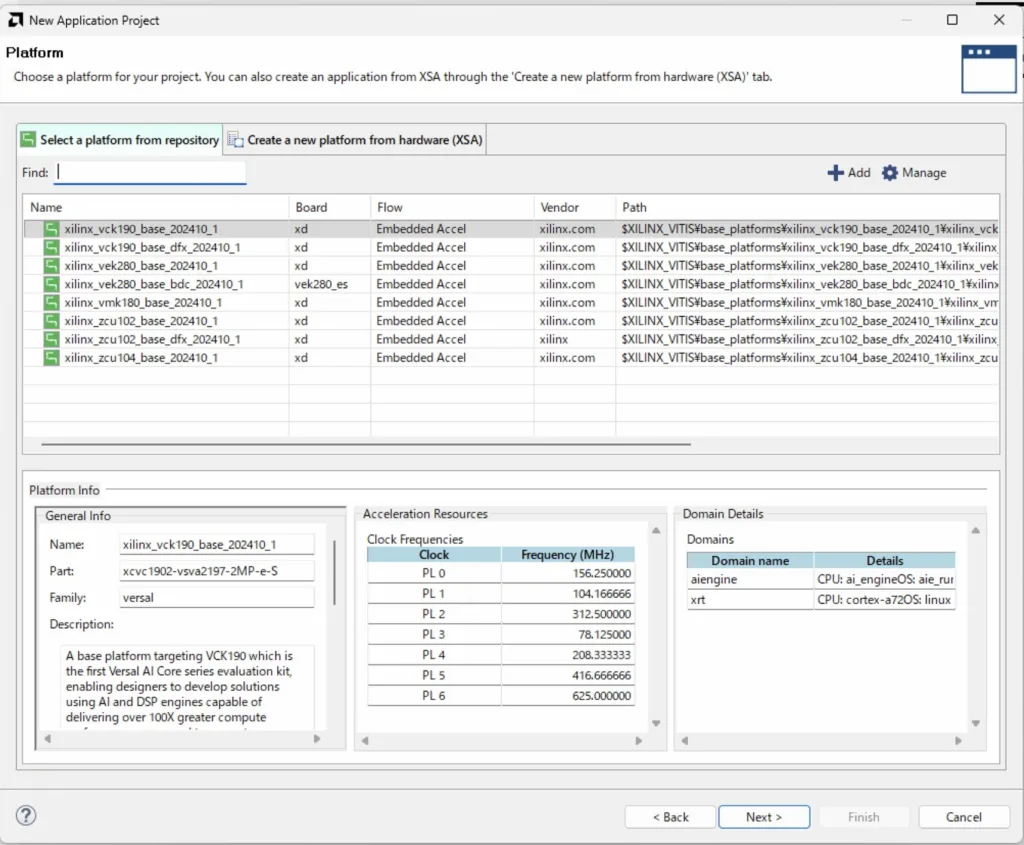This screenshot has height=845, width=1024.
Task: Click the help question mark icon
Action: pyautogui.click(x=27, y=815)
